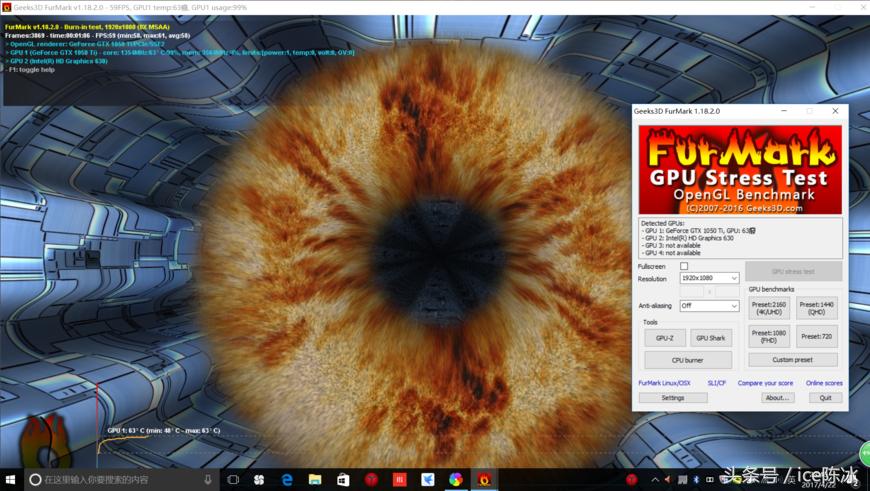This screenshot has height=491, width=870.
Task: Click the colorful circle taskbar icon
Action: [456, 480]
